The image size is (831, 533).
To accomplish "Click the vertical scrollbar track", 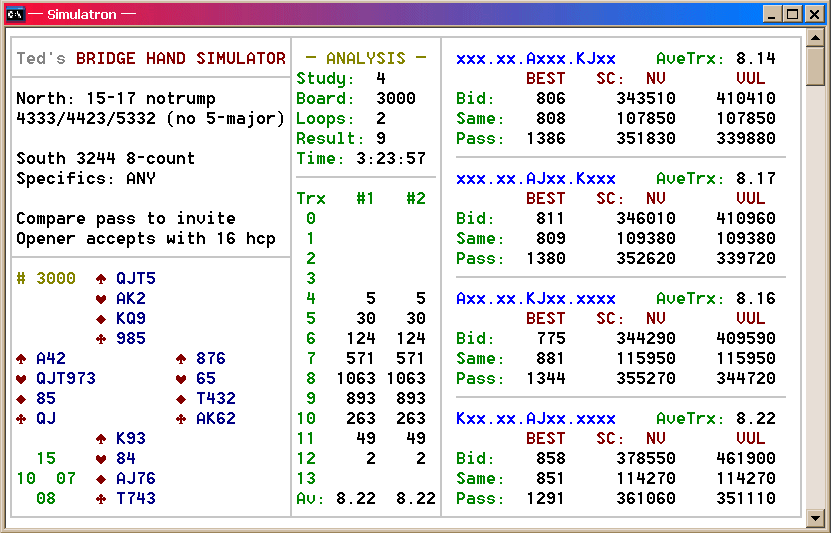I will 816,300.
